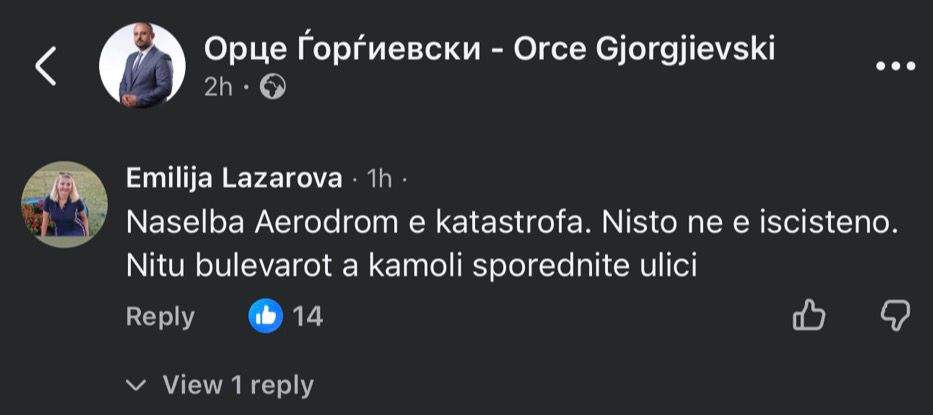Like the comment with thumbs up
The image size is (933, 415).
807,317
